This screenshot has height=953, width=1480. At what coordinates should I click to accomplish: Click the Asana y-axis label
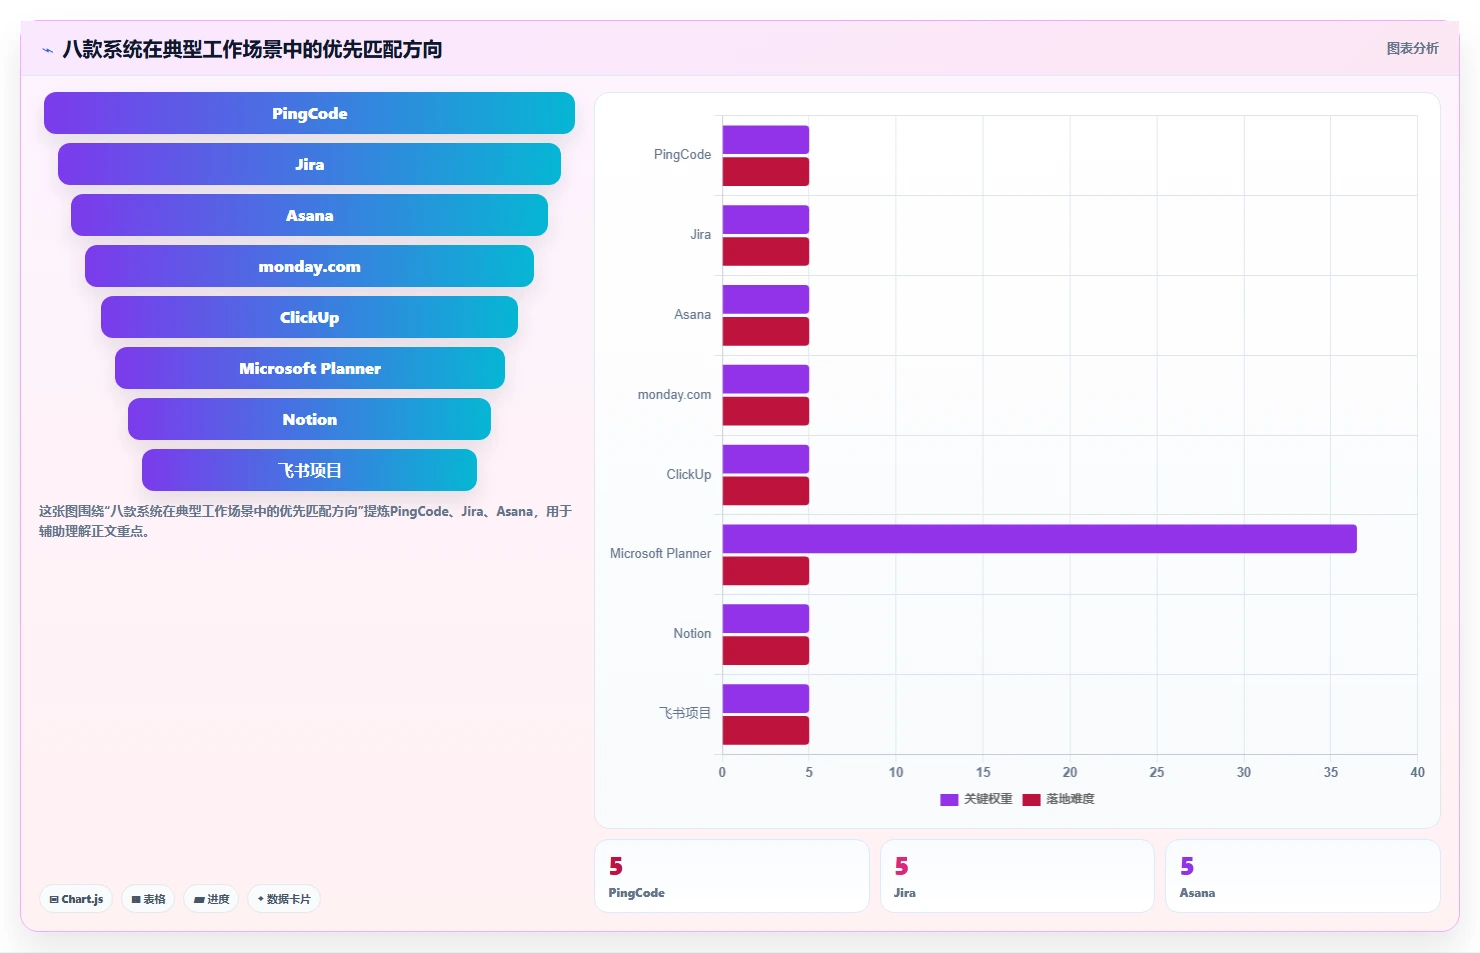pyautogui.click(x=692, y=315)
